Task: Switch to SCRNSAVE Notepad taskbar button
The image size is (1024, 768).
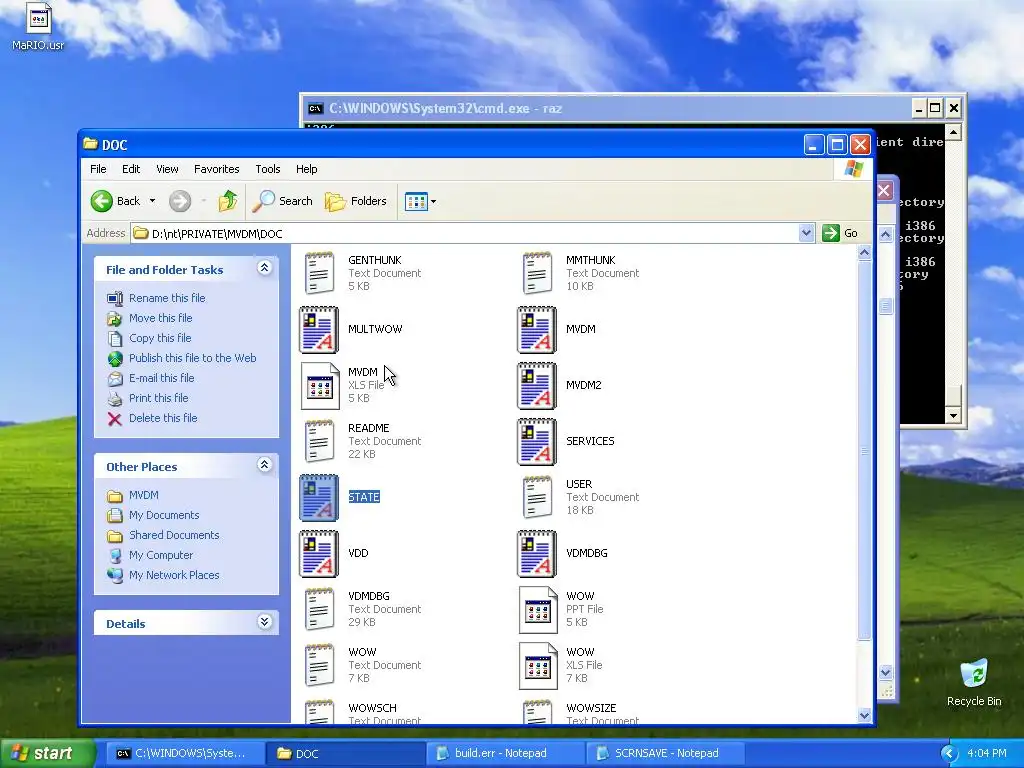Action: coord(666,753)
